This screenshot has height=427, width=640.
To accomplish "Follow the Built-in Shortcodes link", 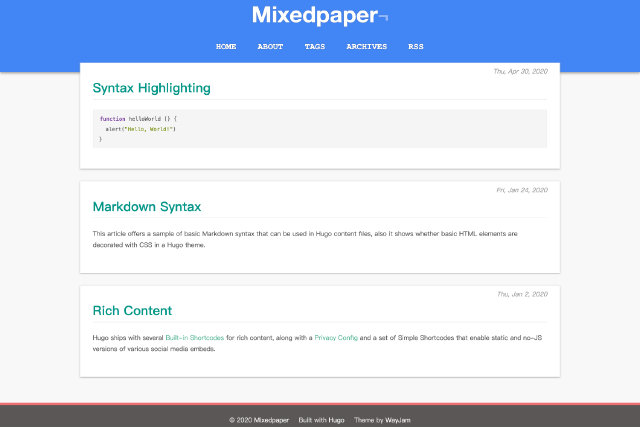I will coord(195,339).
